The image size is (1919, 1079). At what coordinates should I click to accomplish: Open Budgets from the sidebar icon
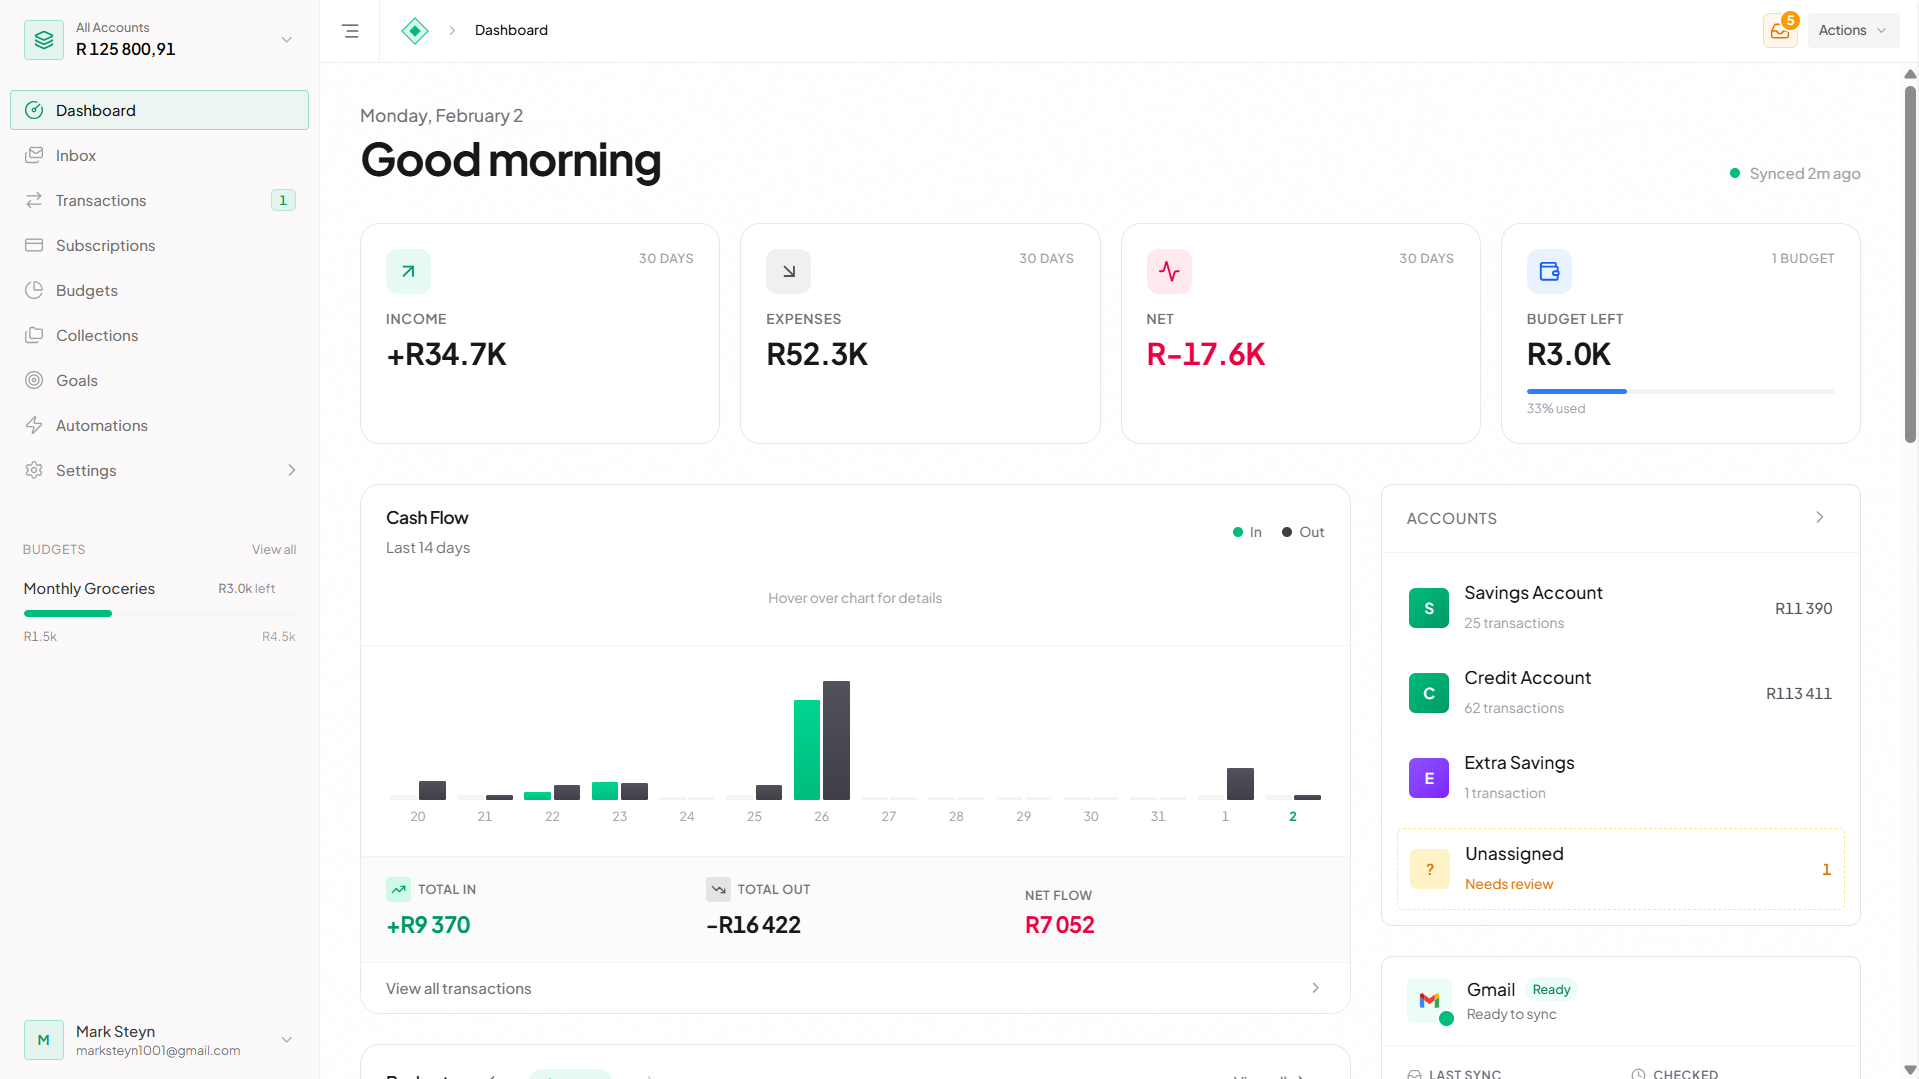pos(34,290)
